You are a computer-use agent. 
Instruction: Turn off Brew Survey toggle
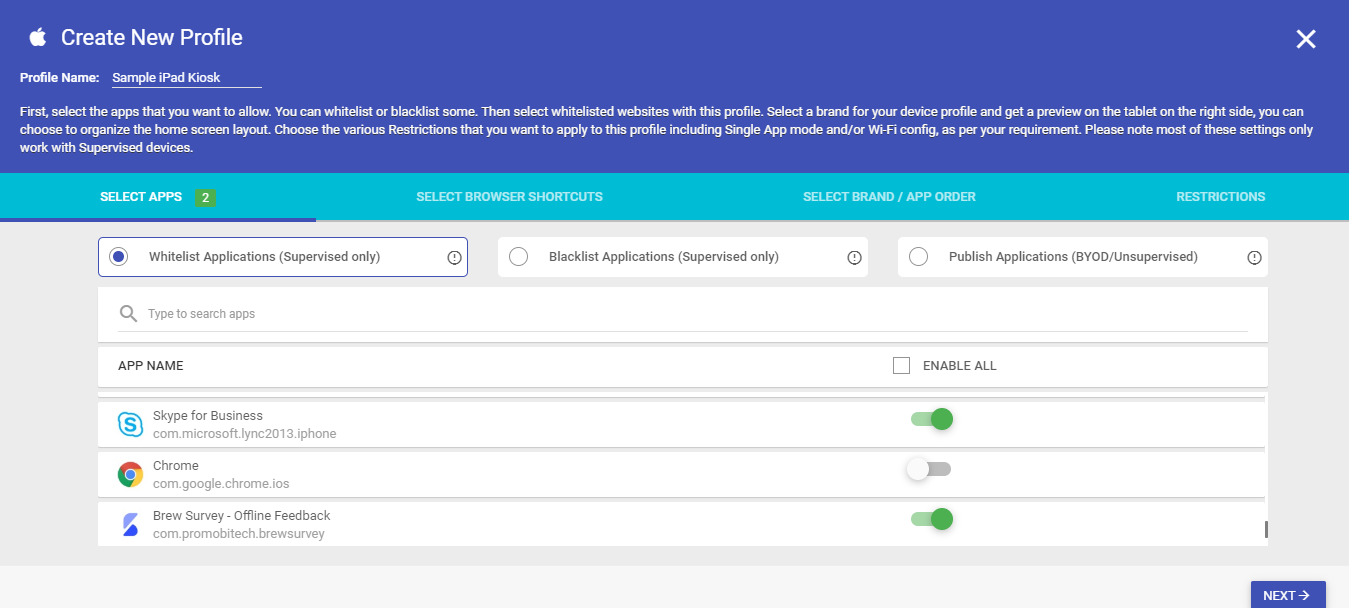click(931, 519)
